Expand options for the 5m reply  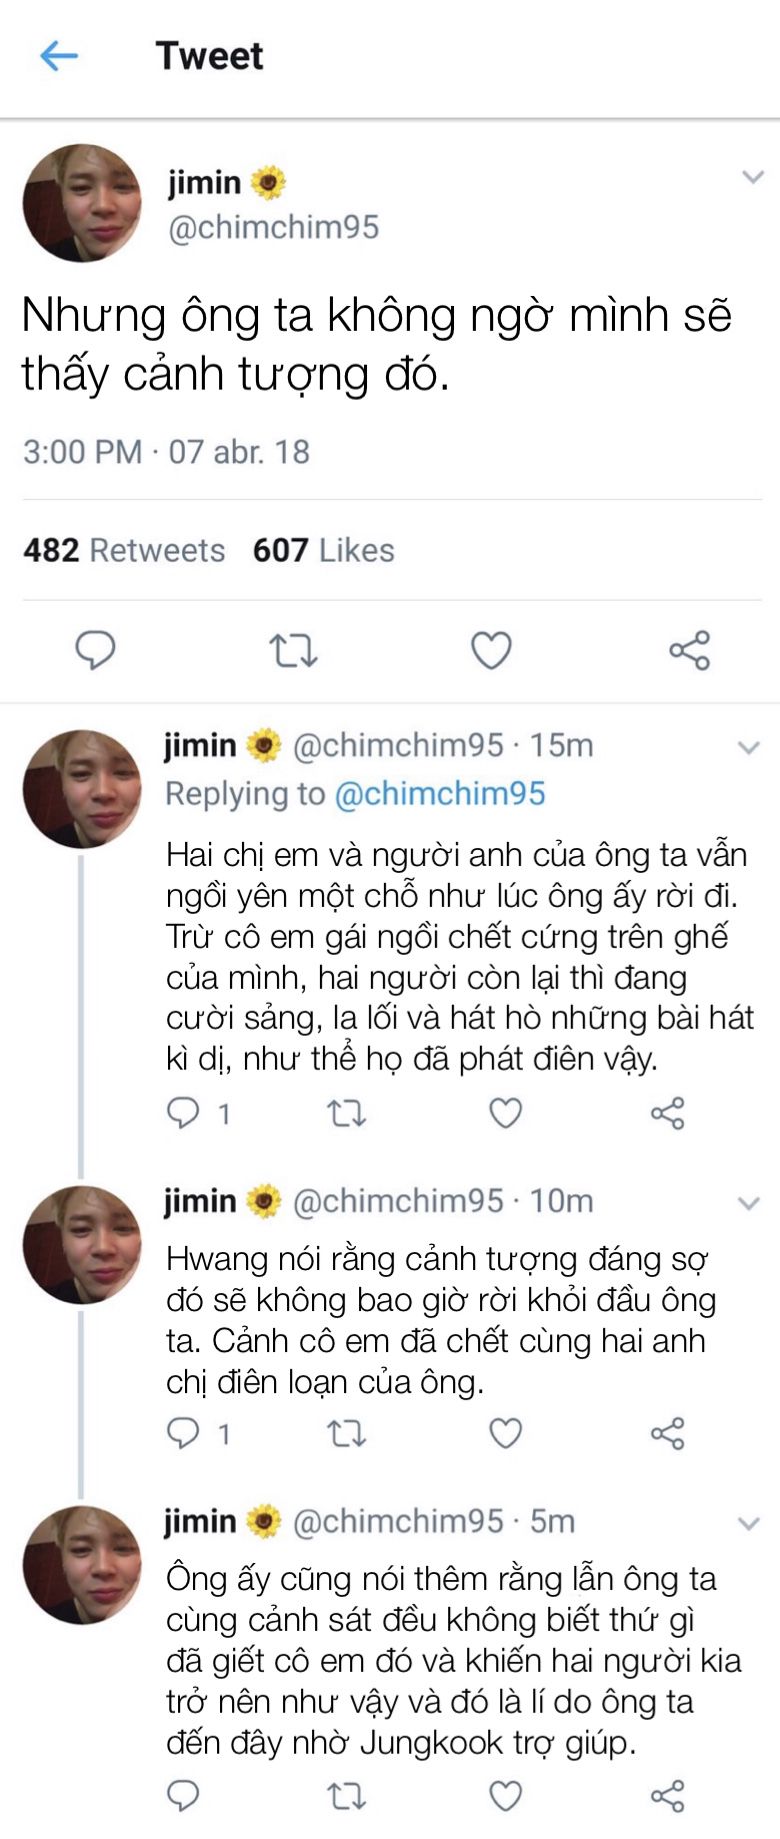tap(748, 1524)
